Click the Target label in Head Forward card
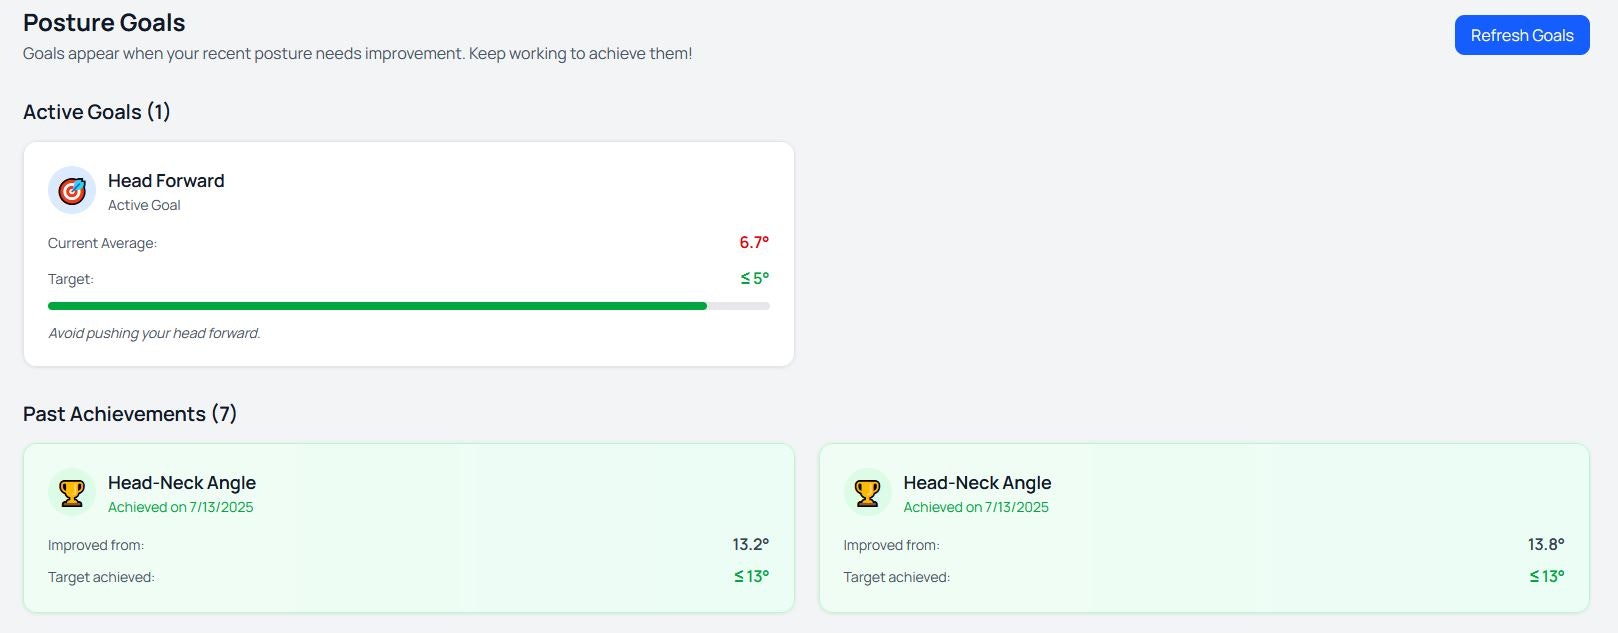Image resolution: width=1618 pixels, height=633 pixels. click(x=70, y=279)
